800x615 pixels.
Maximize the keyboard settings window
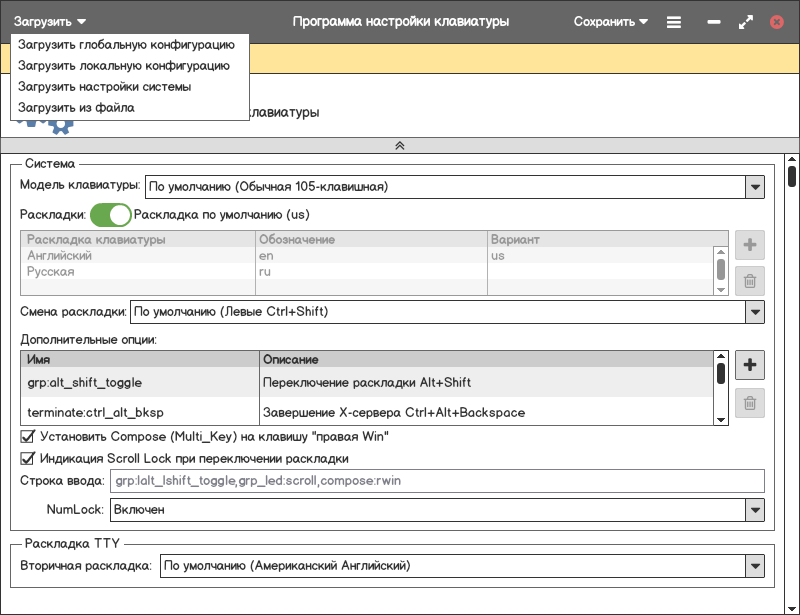tap(745, 21)
